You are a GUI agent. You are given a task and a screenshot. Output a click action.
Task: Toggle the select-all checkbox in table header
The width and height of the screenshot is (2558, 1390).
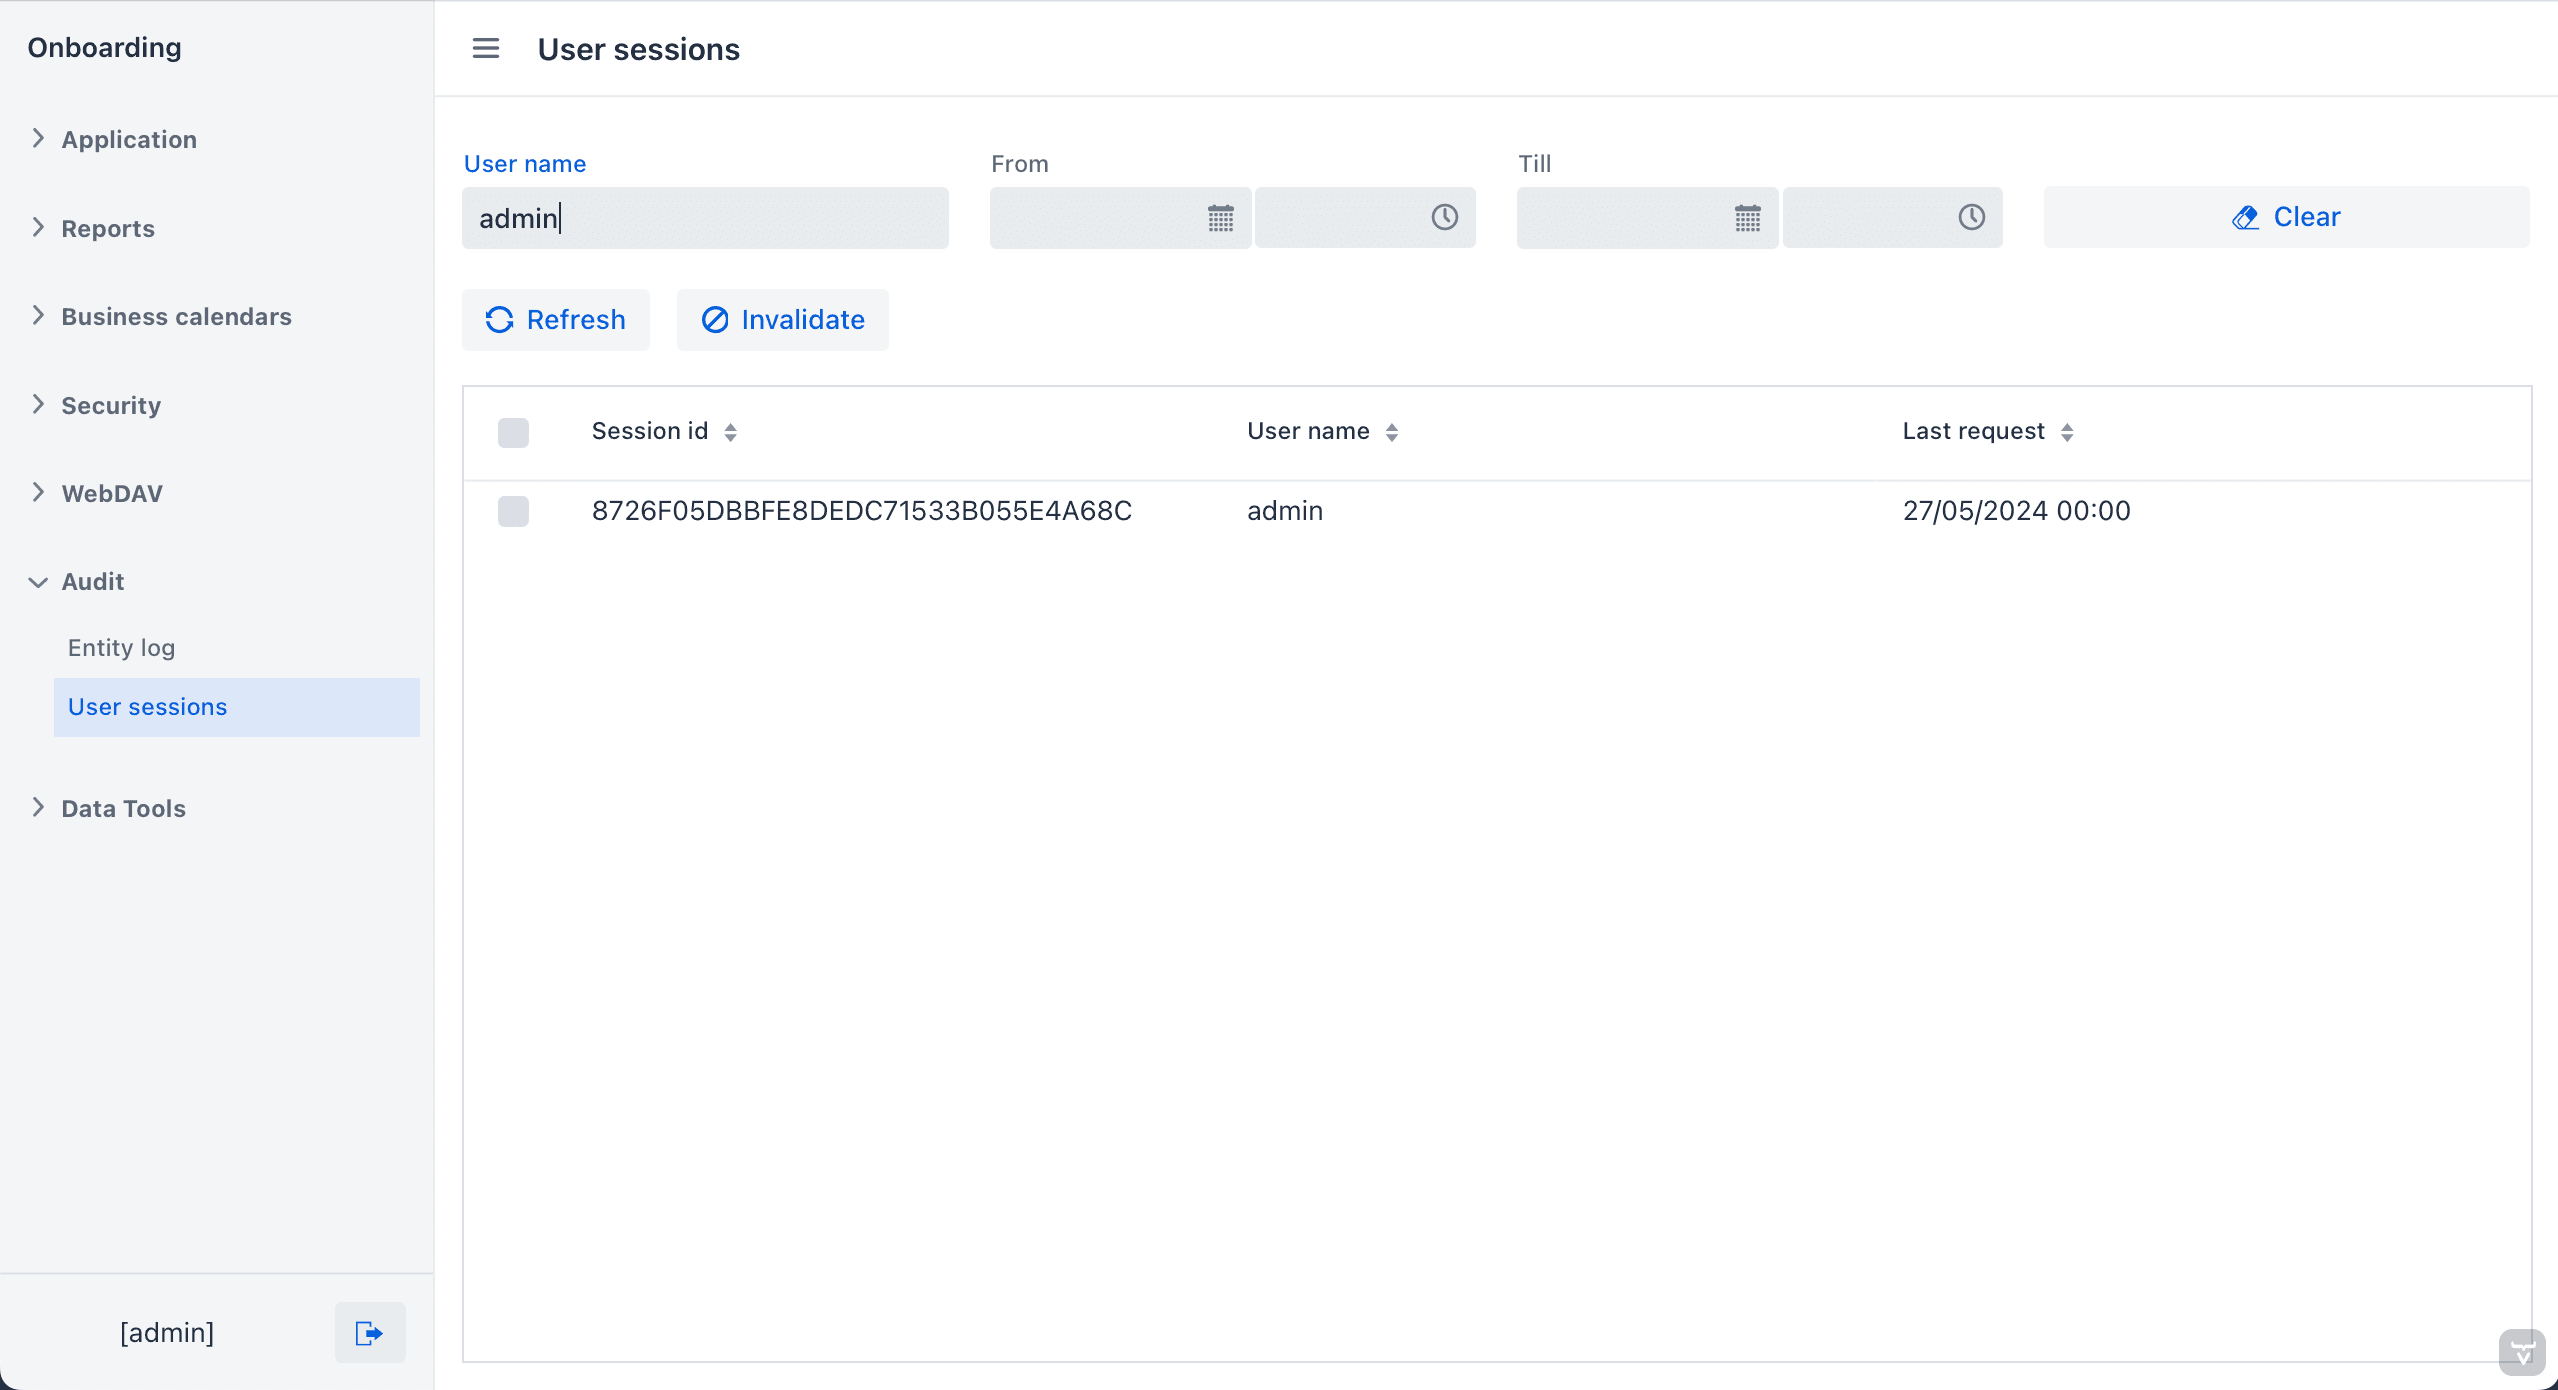(x=513, y=432)
